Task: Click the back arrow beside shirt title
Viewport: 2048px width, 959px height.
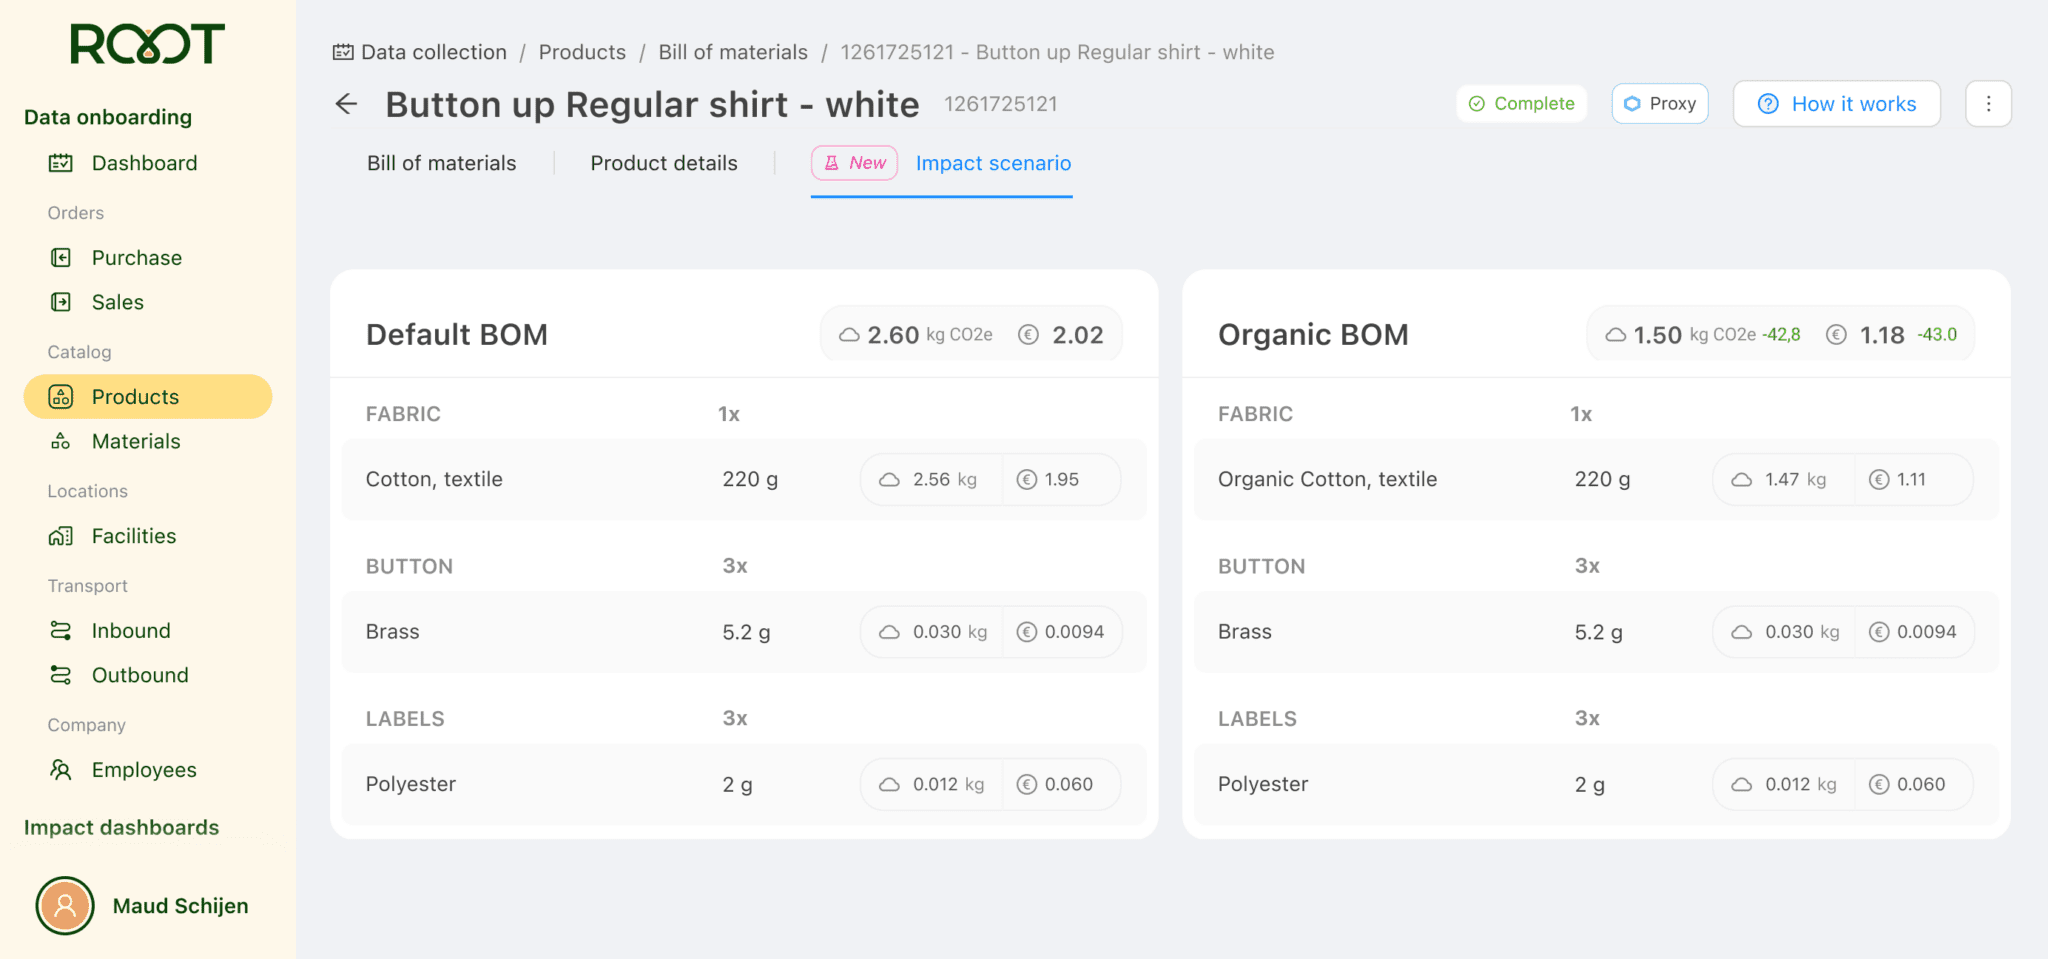Action: point(345,104)
